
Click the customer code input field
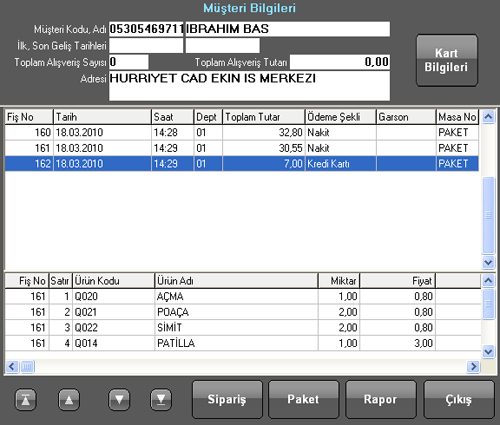point(146,29)
